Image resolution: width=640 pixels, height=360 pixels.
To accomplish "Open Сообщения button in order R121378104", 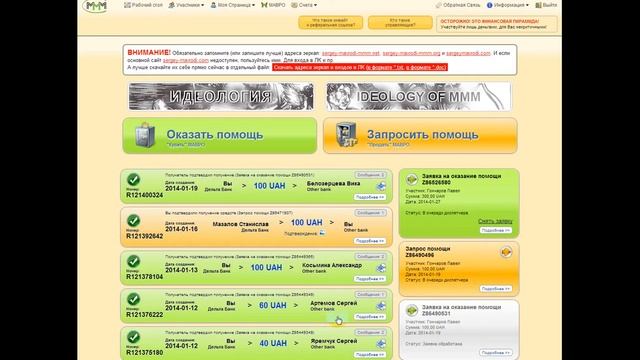I will [x=370, y=256].
